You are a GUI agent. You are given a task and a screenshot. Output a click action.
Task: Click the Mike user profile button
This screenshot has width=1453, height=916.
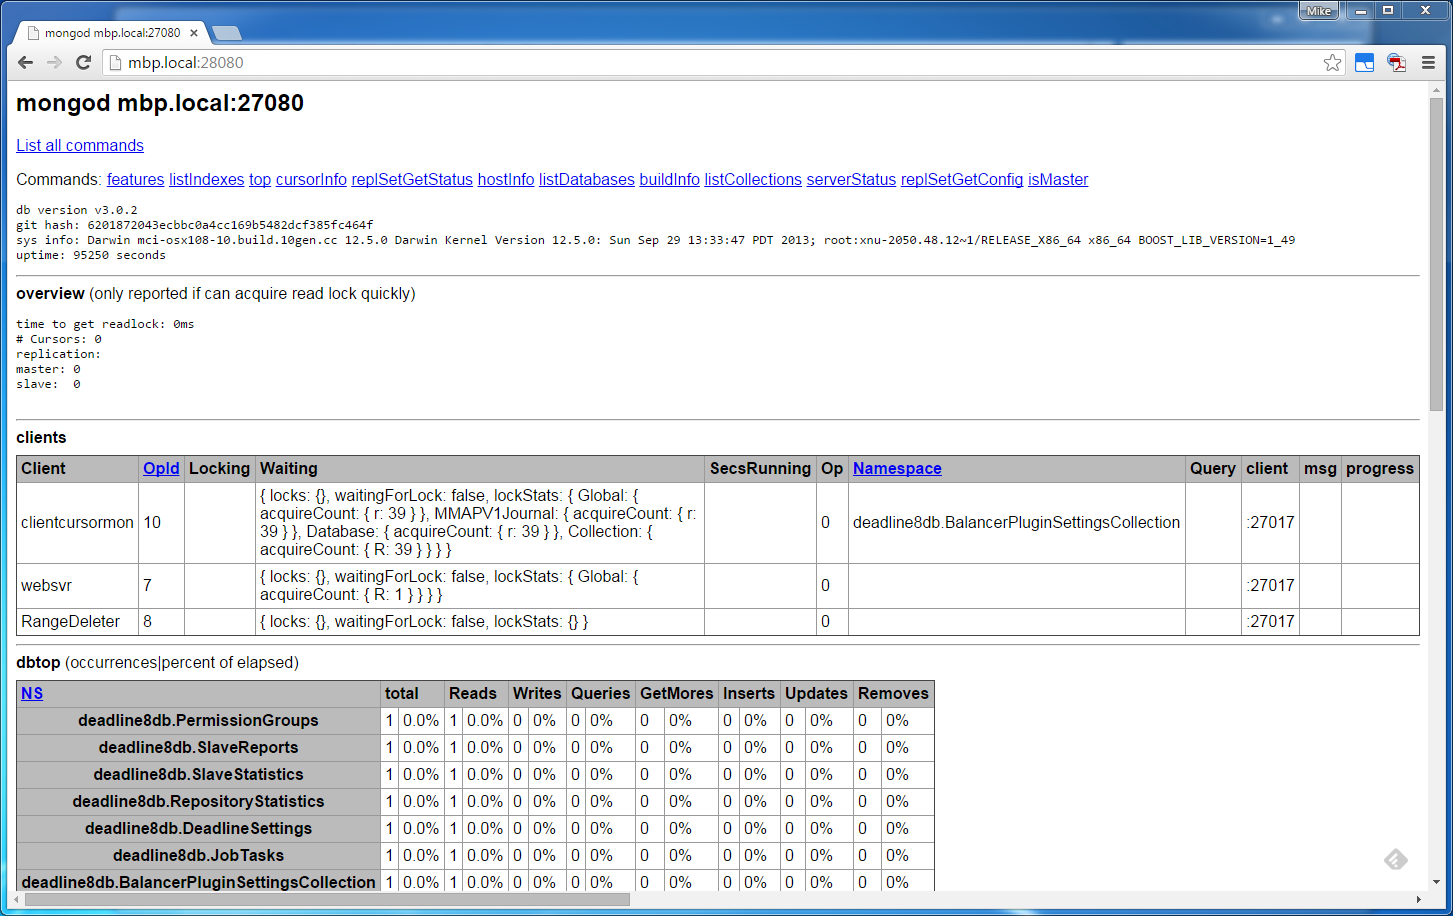pyautogui.click(x=1319, y=11)
